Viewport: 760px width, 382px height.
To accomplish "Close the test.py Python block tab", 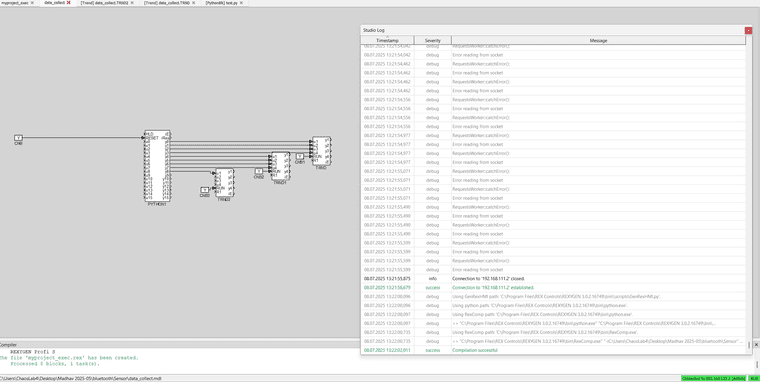I will 241,3.
